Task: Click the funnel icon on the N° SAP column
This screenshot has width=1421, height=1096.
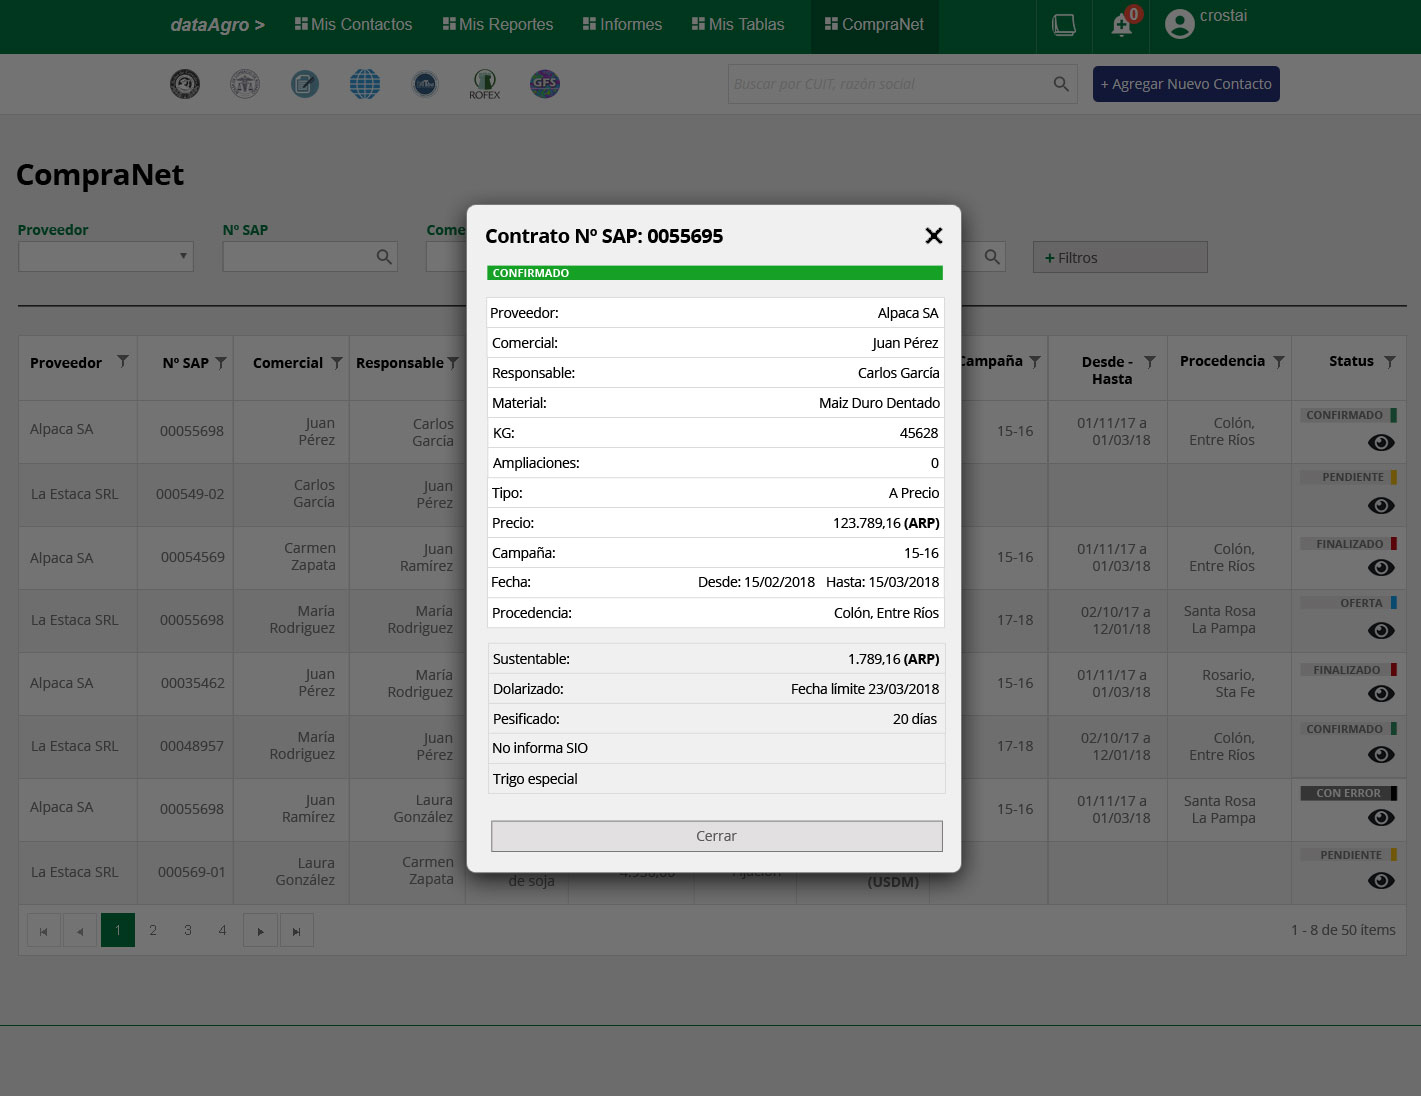Action: coord(221,363)
